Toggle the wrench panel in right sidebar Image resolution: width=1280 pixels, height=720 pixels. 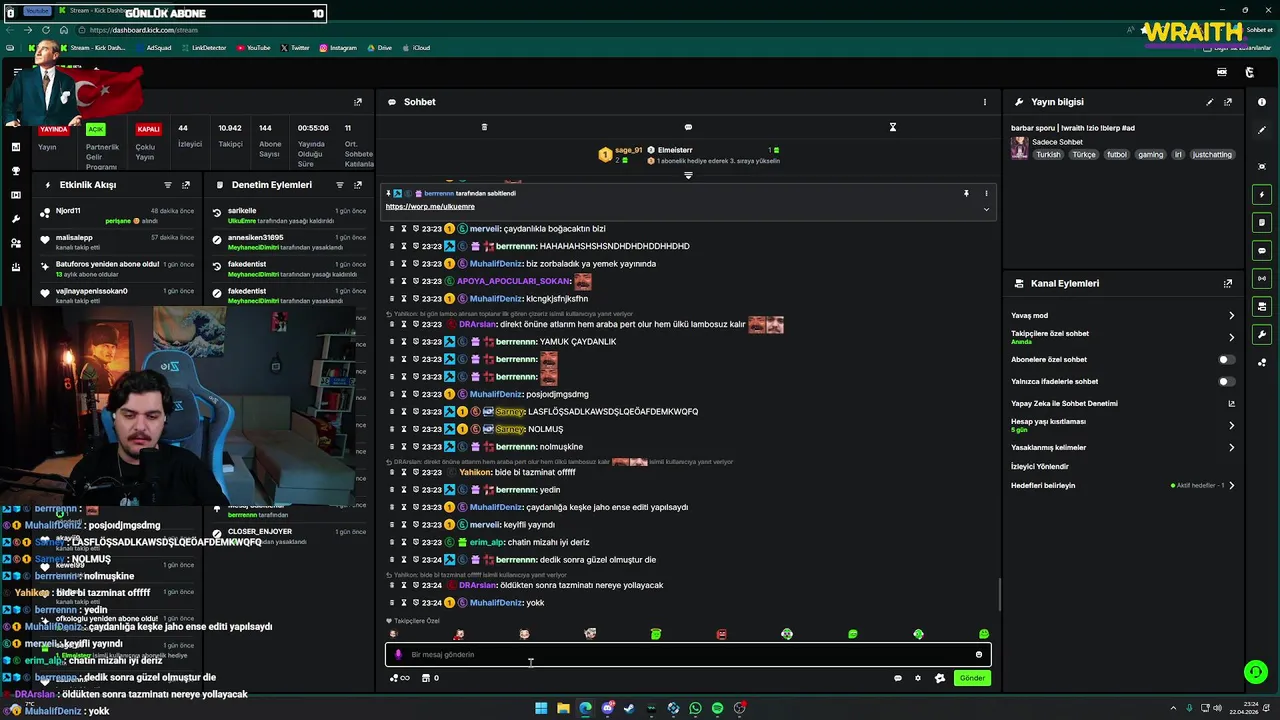1262,334
